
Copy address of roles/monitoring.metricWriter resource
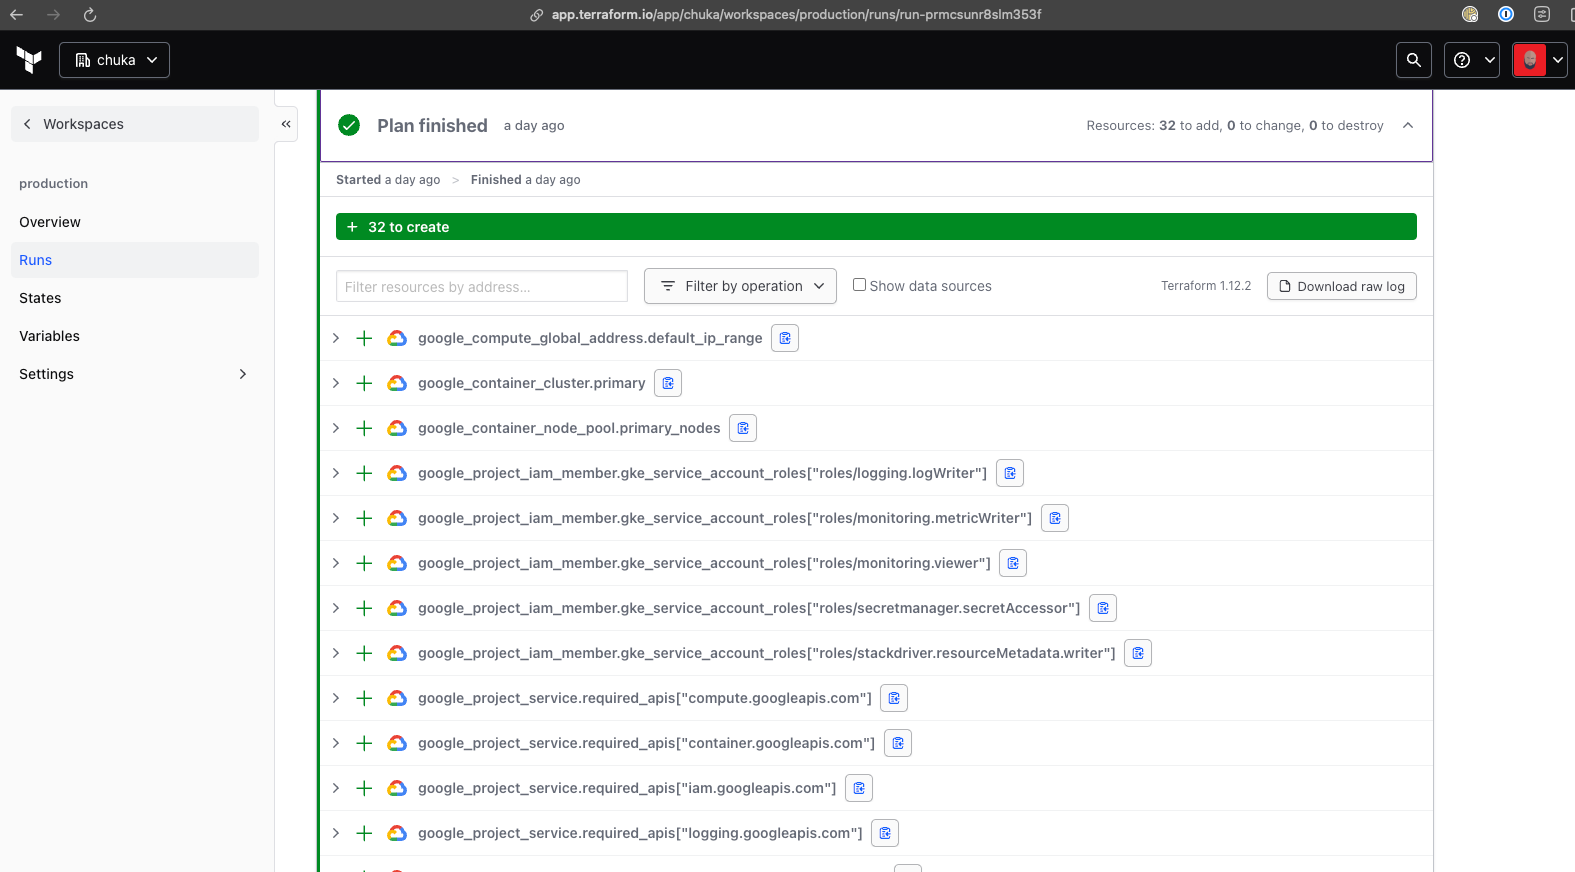pyautogui.click(x=1055, y=518)
